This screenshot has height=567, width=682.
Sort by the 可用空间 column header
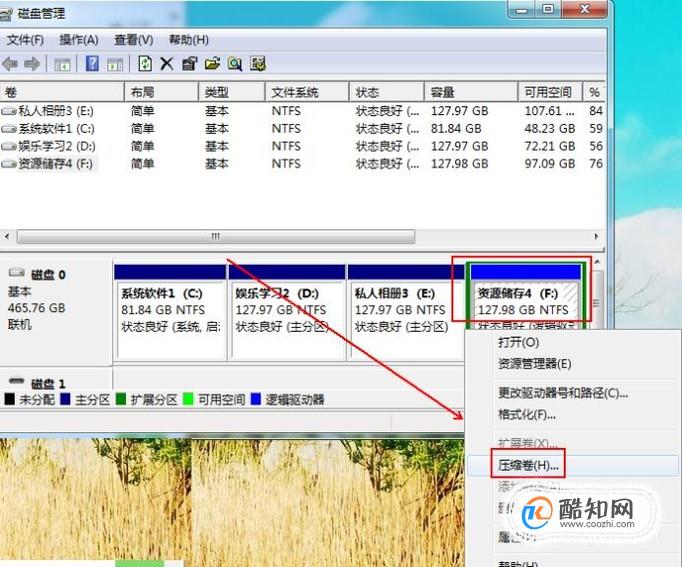[x=550, y=92]
